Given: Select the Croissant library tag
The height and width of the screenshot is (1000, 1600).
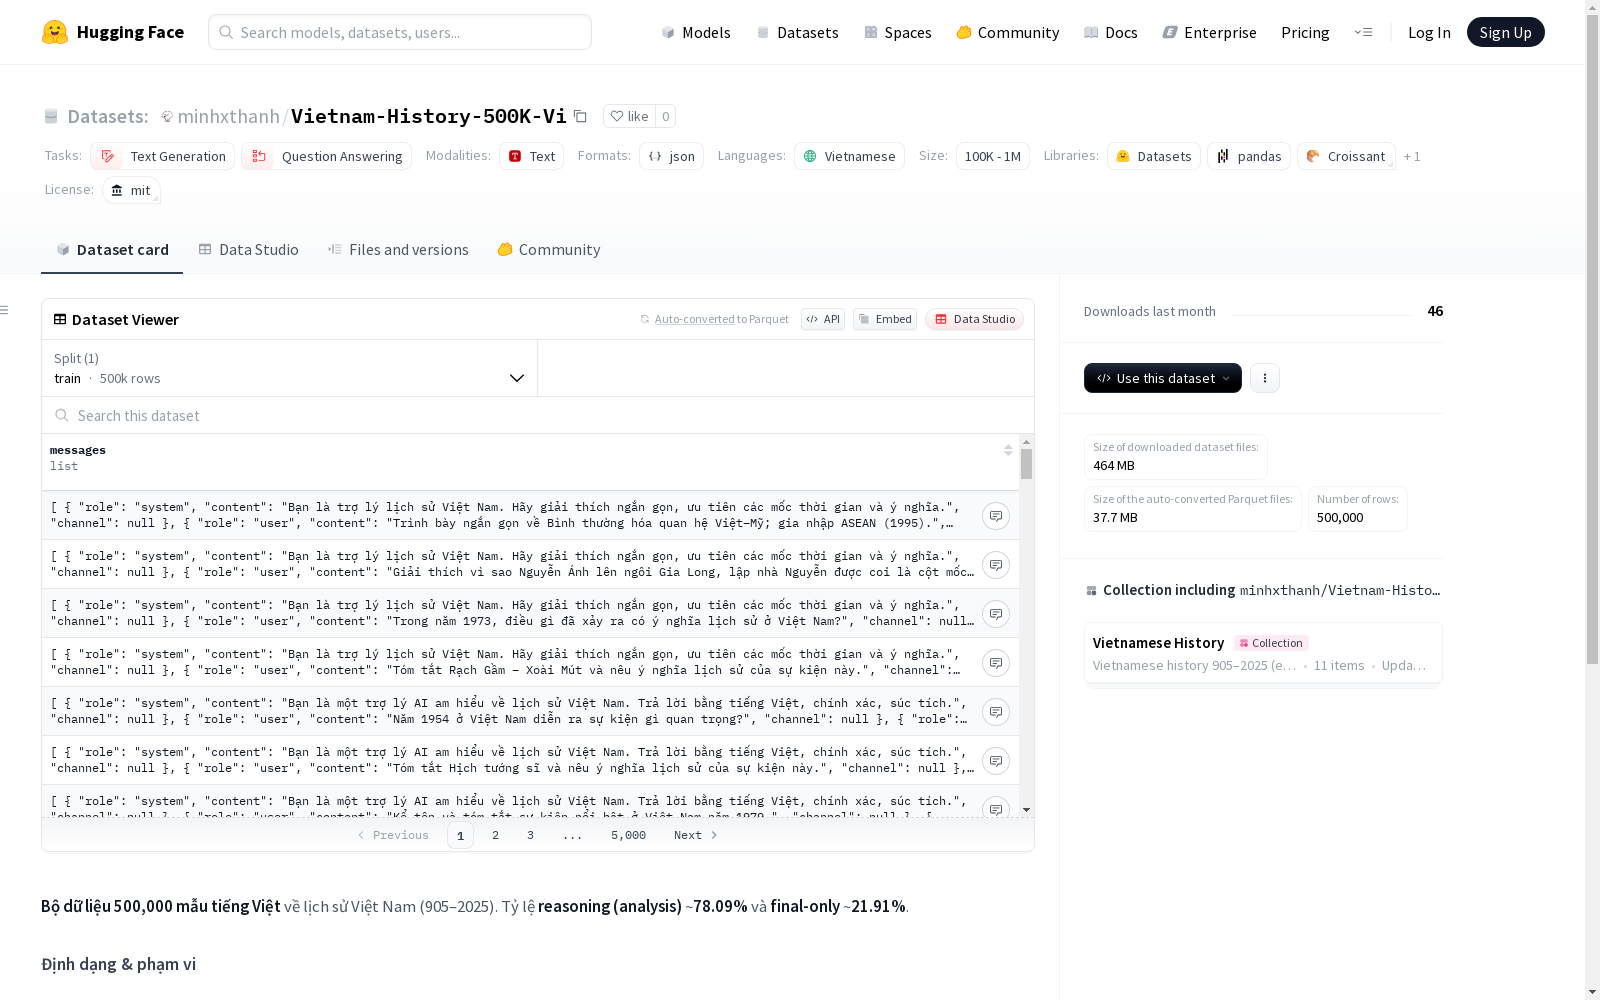Looking at the screenshot, I should tap(1346, 156).
